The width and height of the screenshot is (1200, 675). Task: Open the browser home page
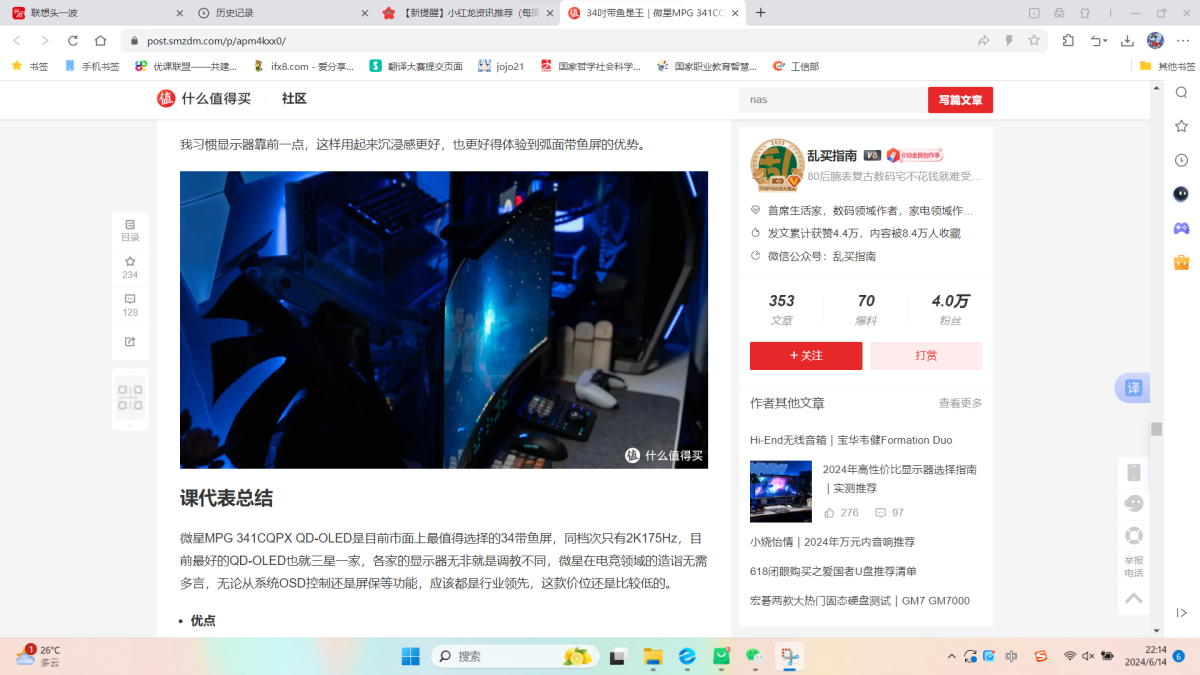(101, 41)
